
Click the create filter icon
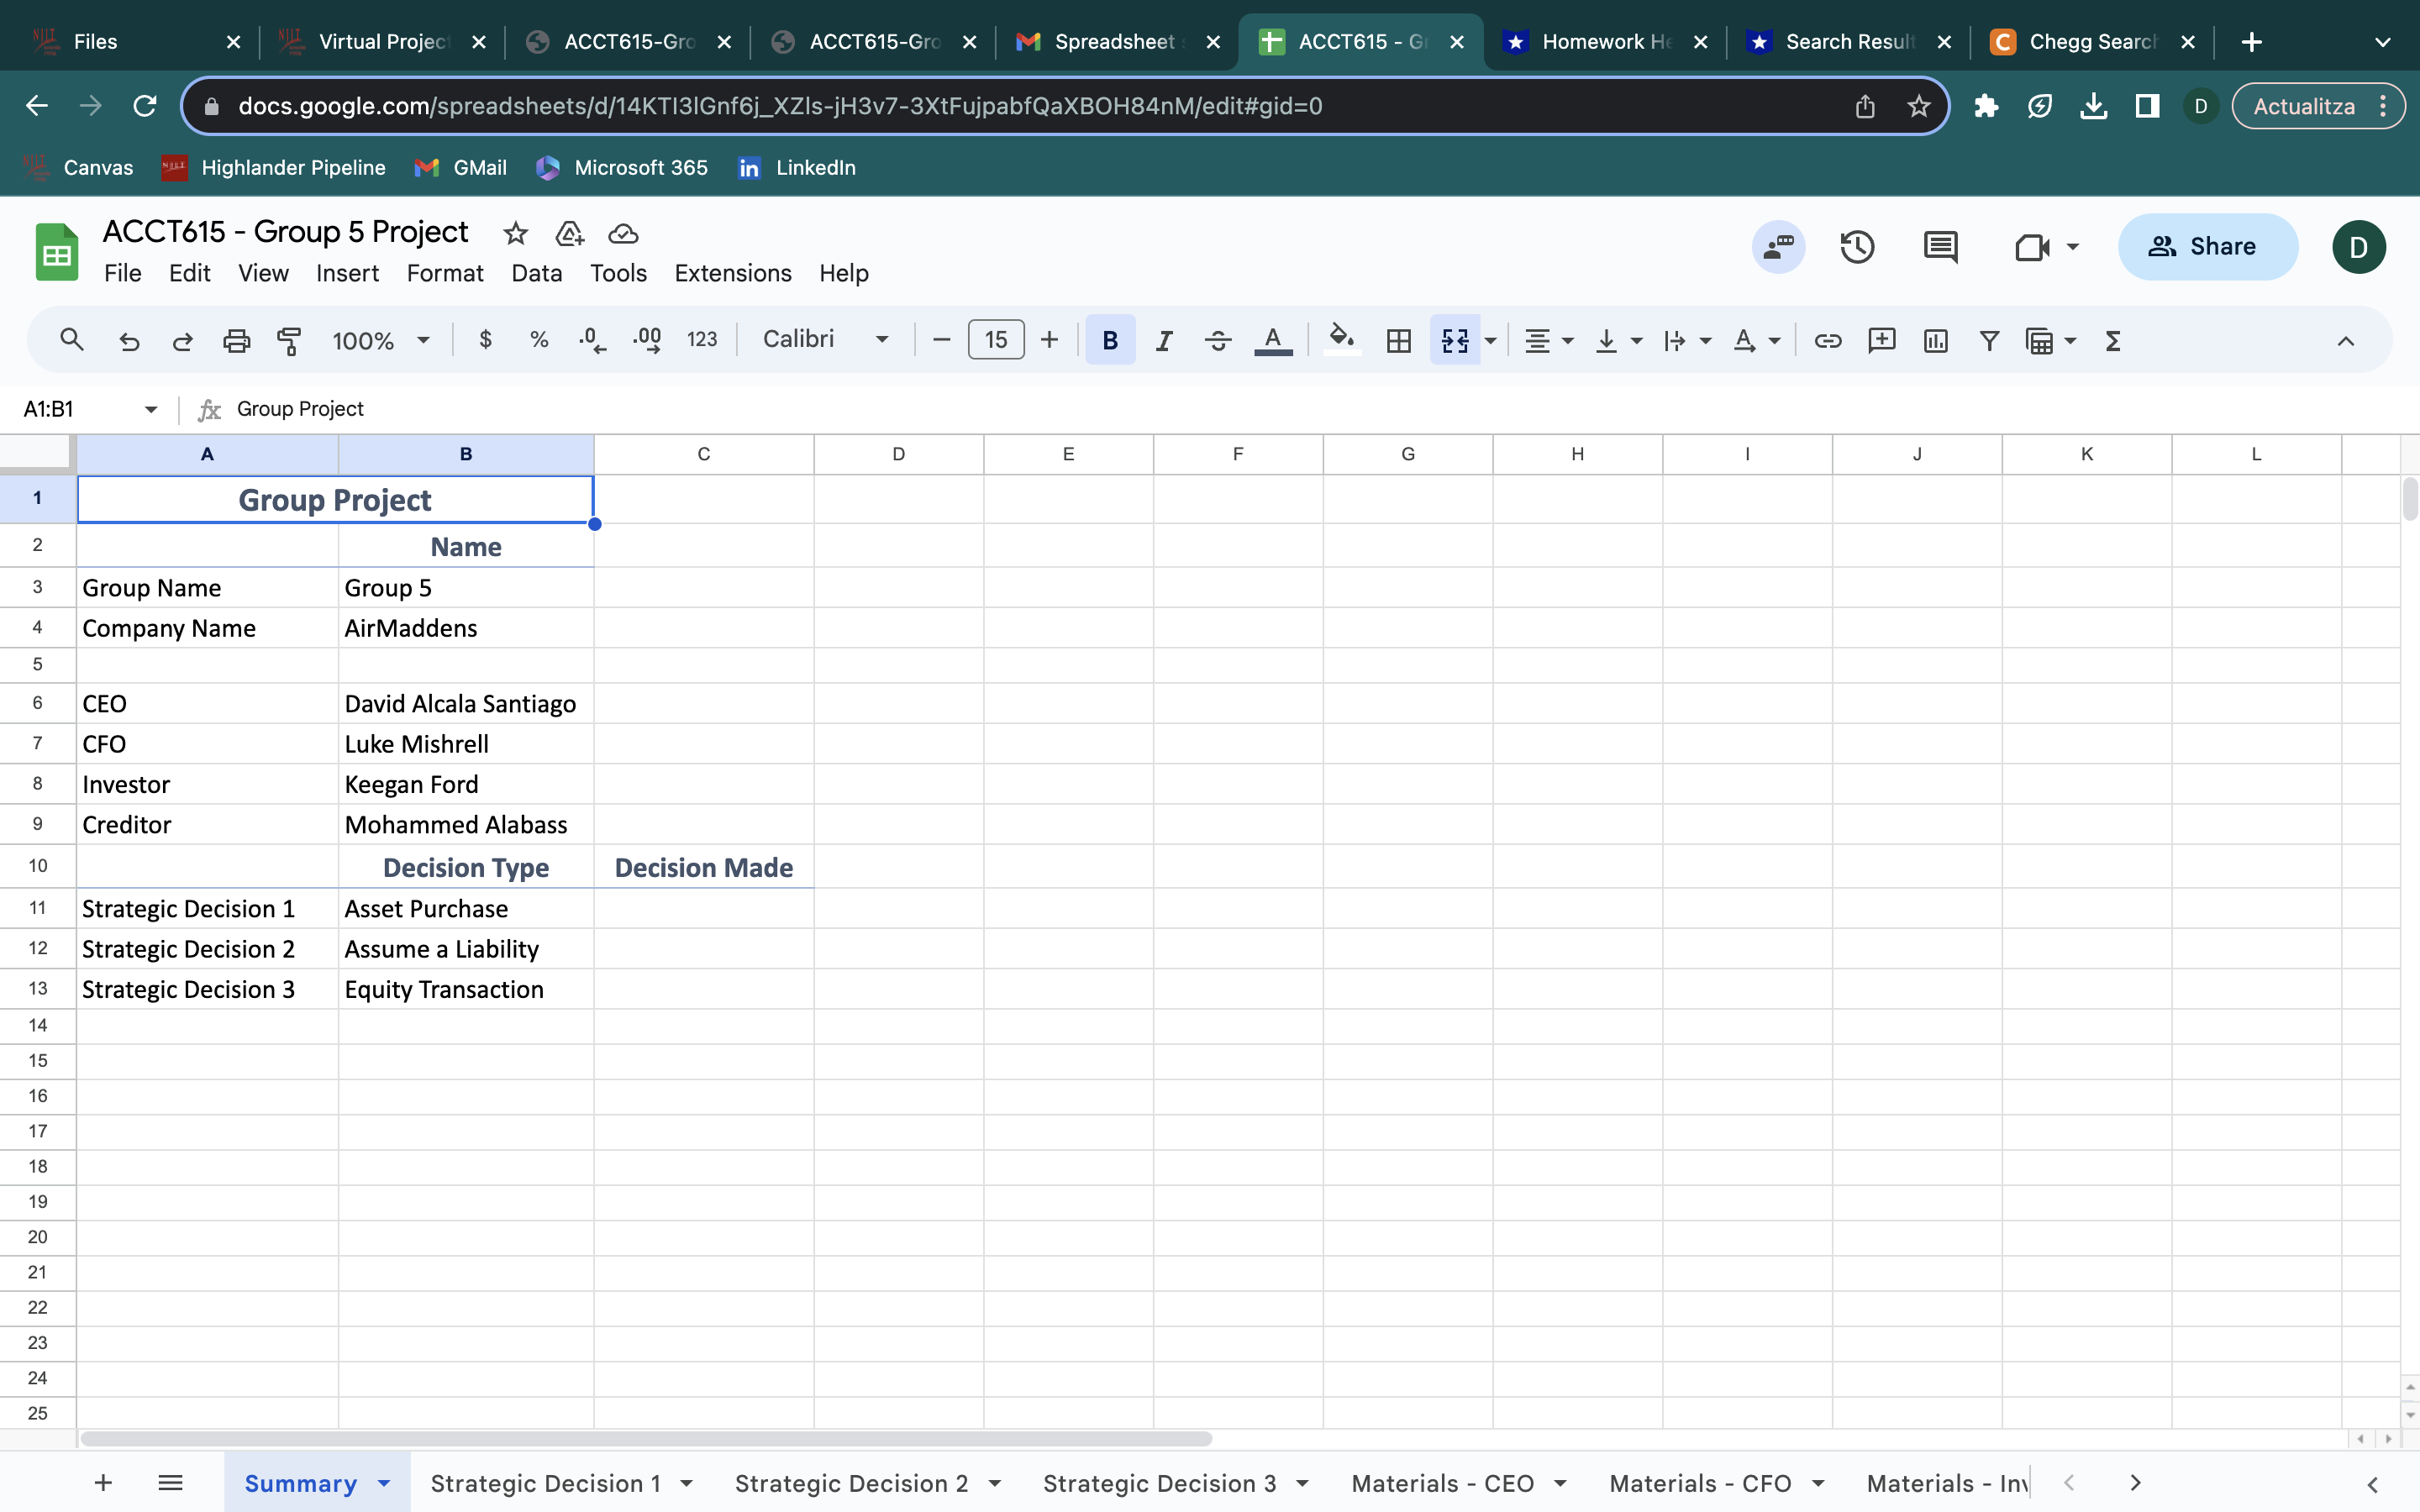[1989, 341]
